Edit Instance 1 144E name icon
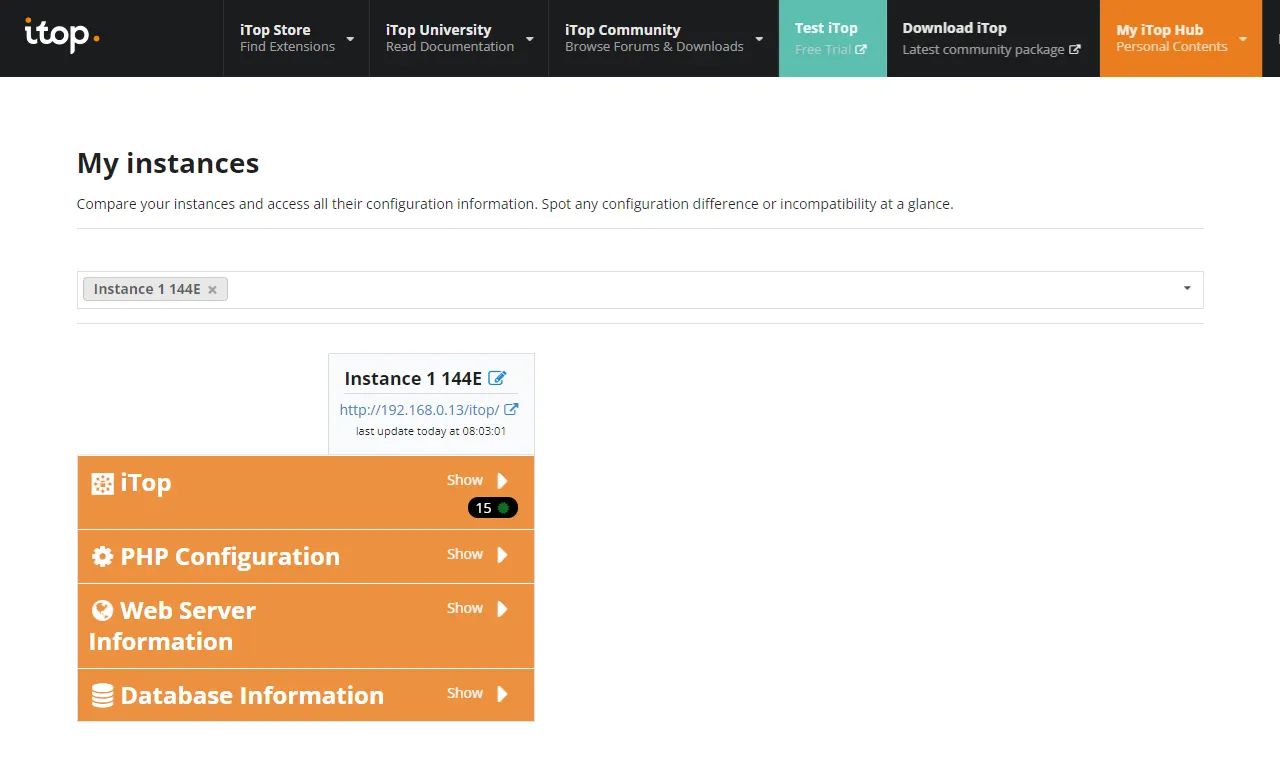Viewport: 1280px width, 768px height. 497,378
